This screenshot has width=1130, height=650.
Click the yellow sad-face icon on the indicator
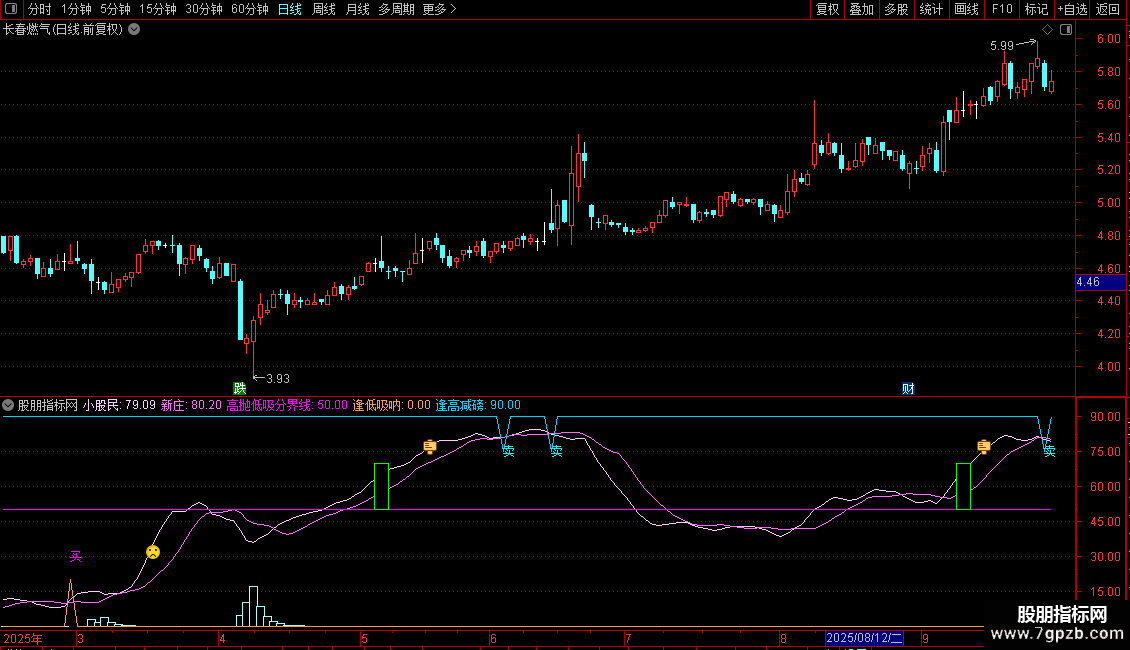point(152,552)
